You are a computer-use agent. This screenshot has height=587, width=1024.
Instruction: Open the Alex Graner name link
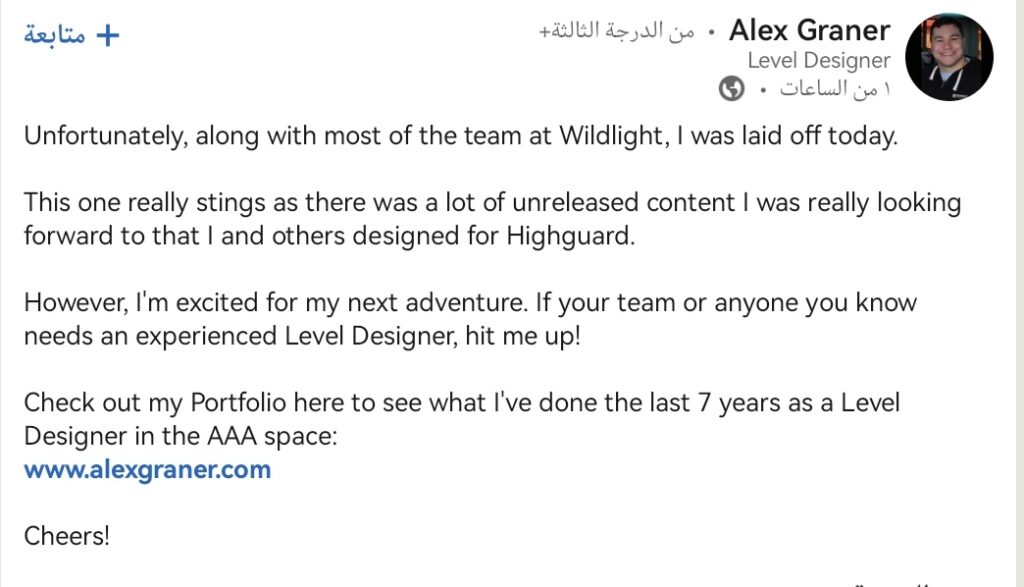pyautogui.click(x=809, y=31)
